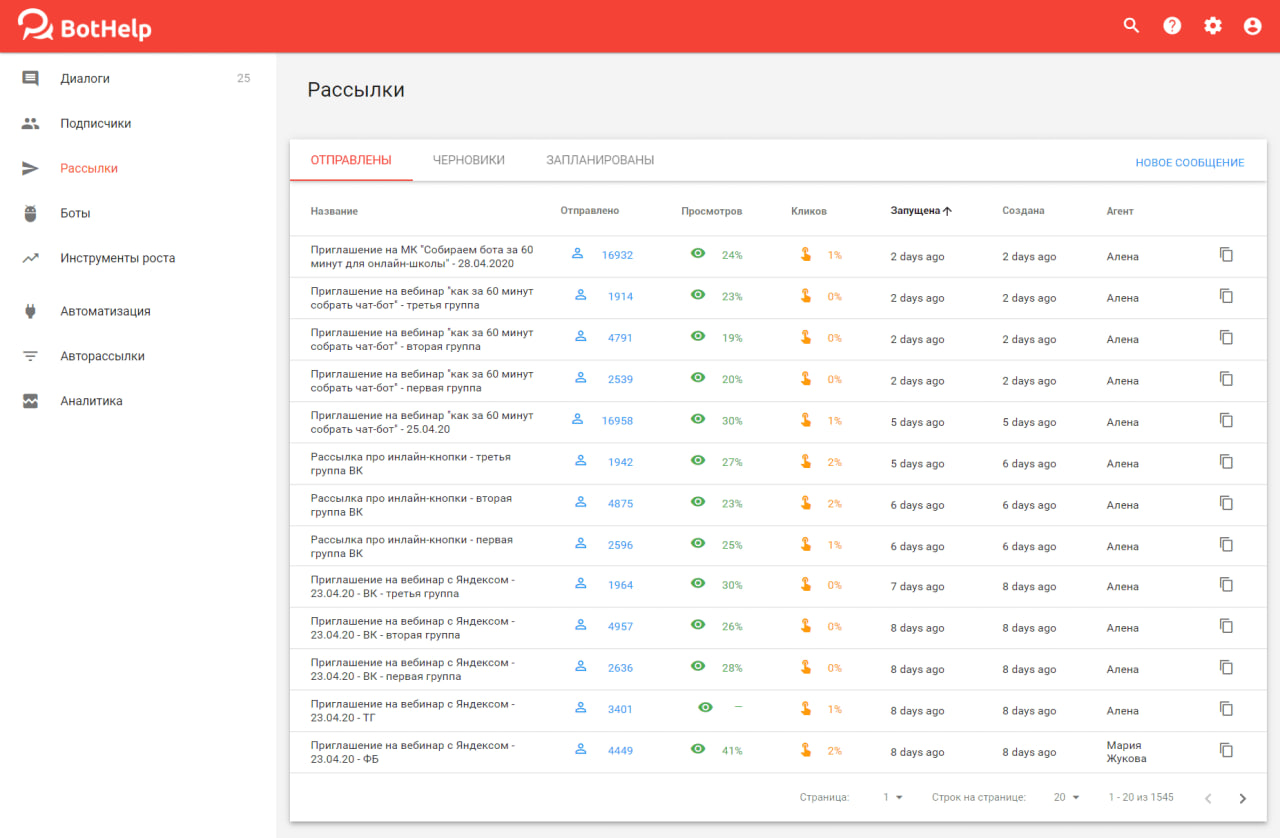Click the НОВОЕ СООБЩЕНИЕ link

coord(1189,161)
